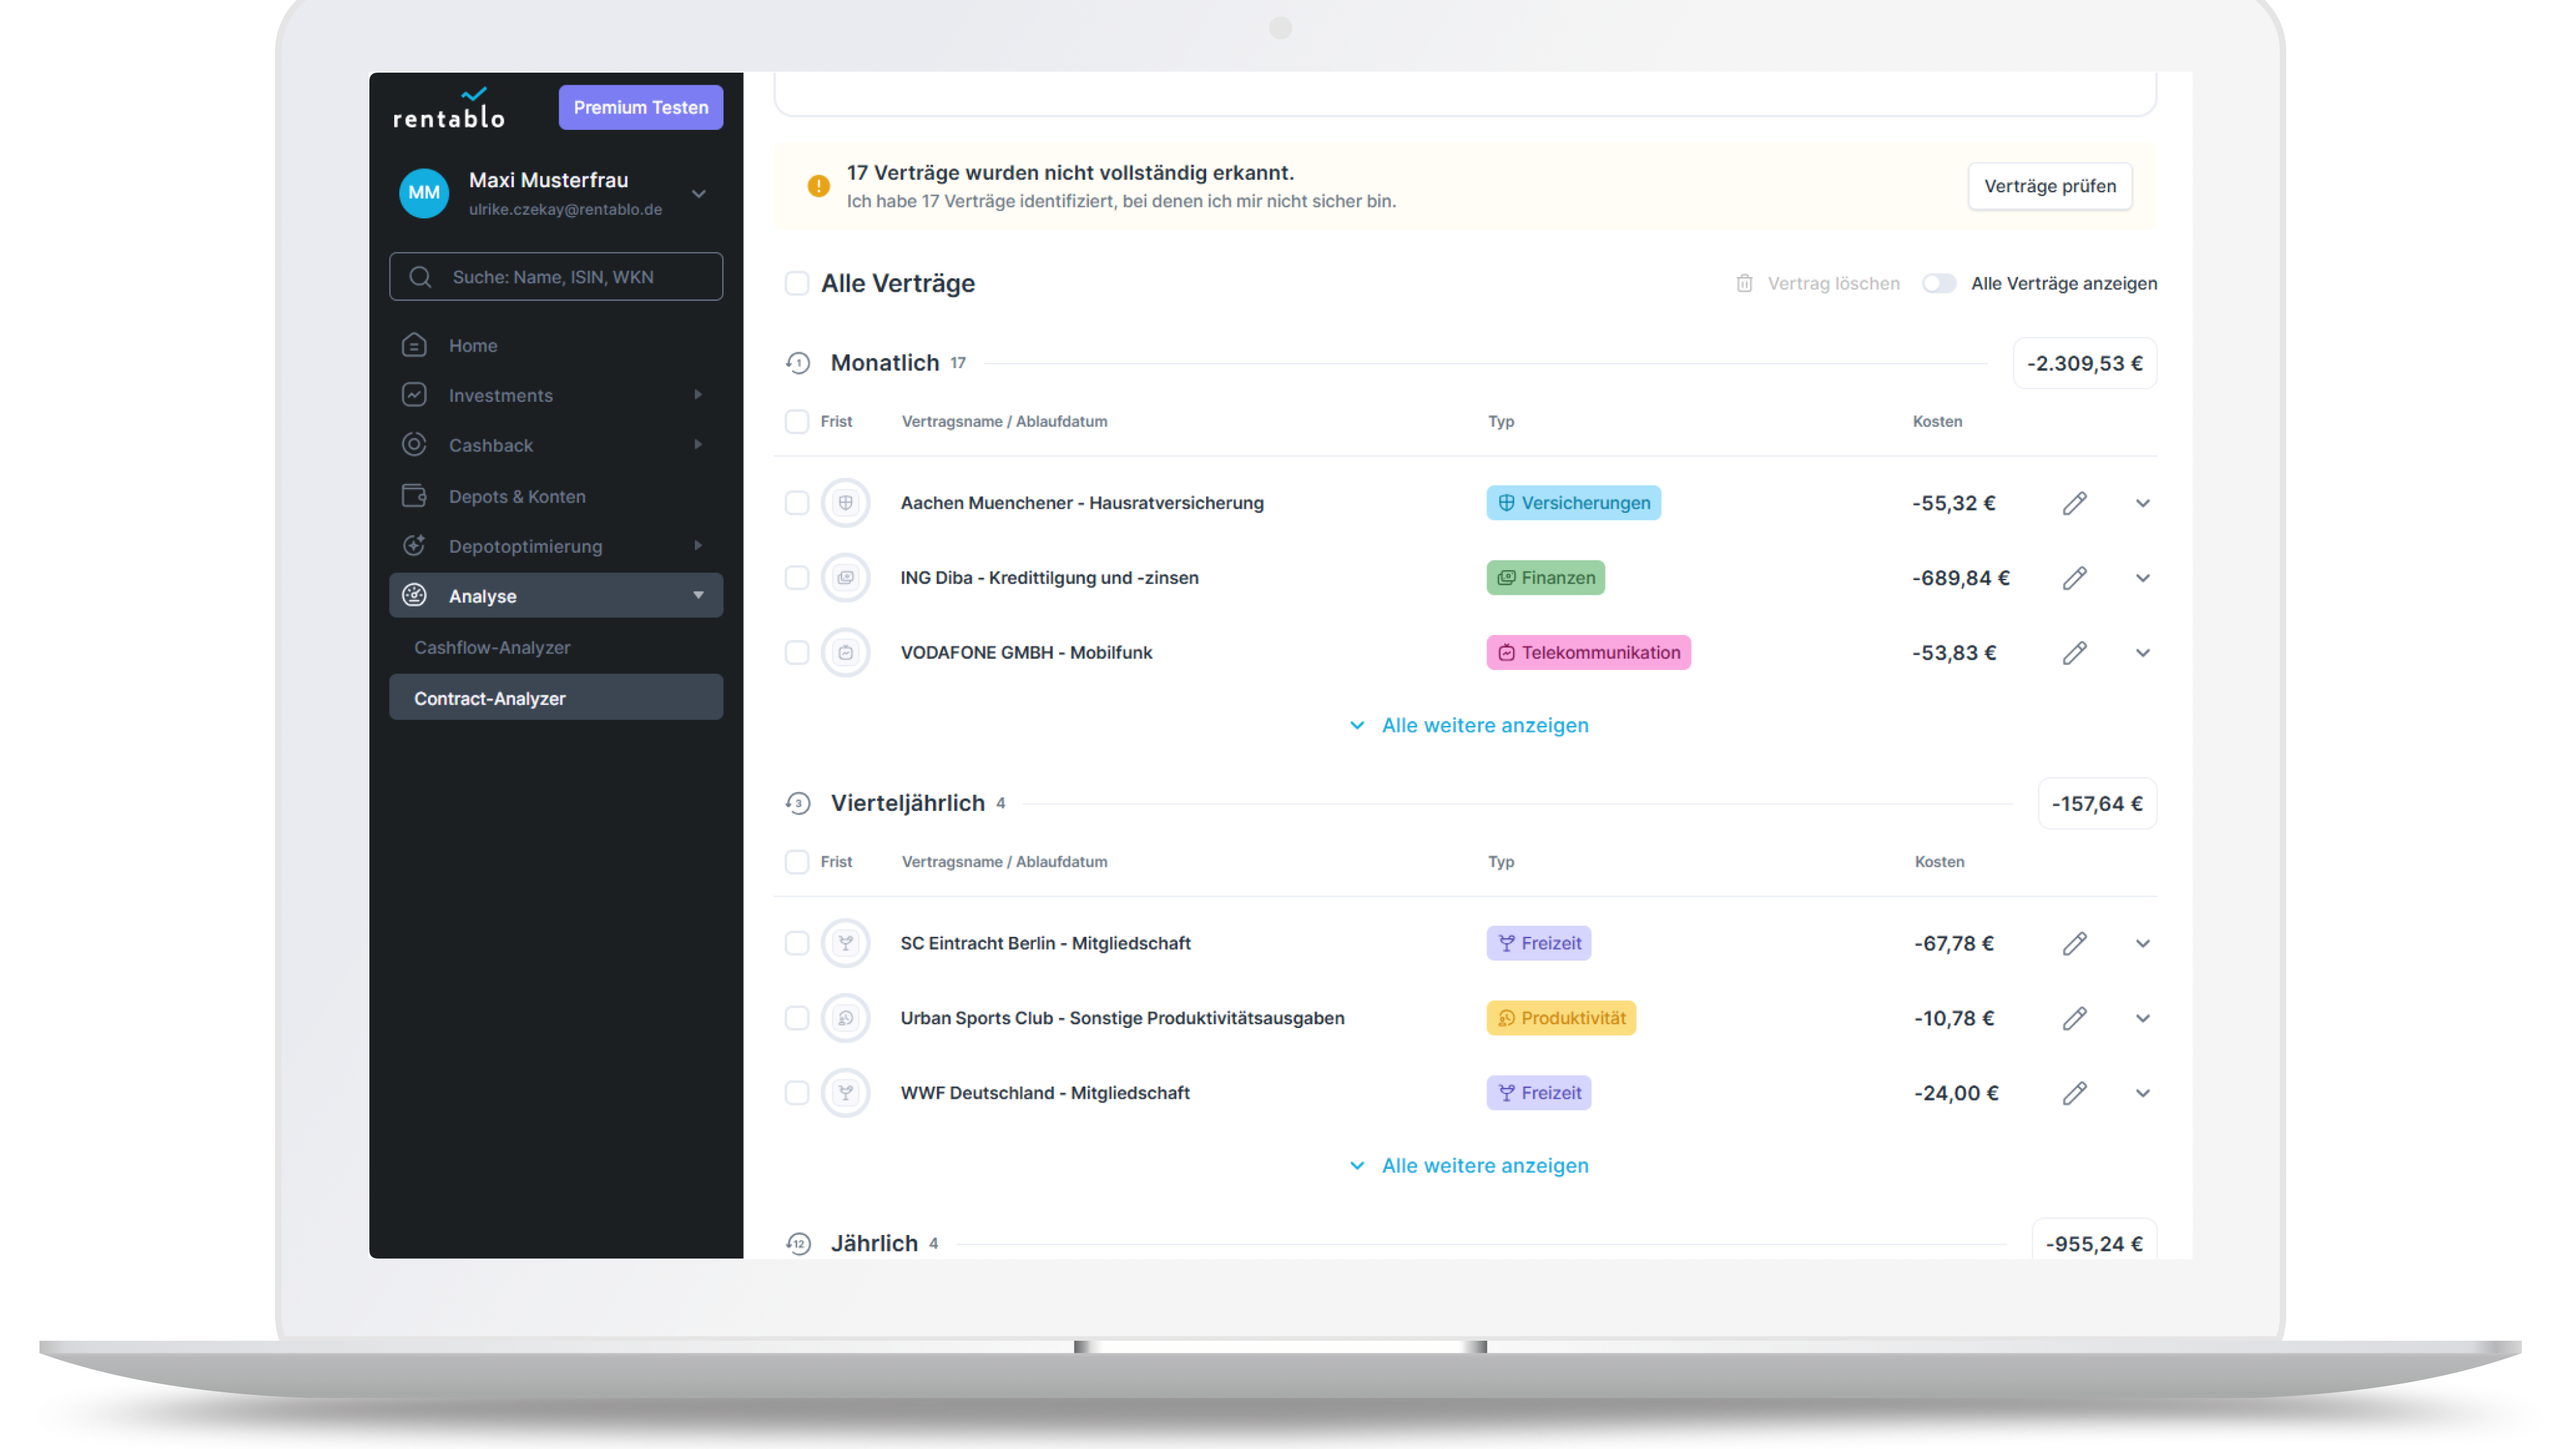Click the Jährlich clock icon
Viewport: 2576px width, 1449px height.
tap(797, 1244)
